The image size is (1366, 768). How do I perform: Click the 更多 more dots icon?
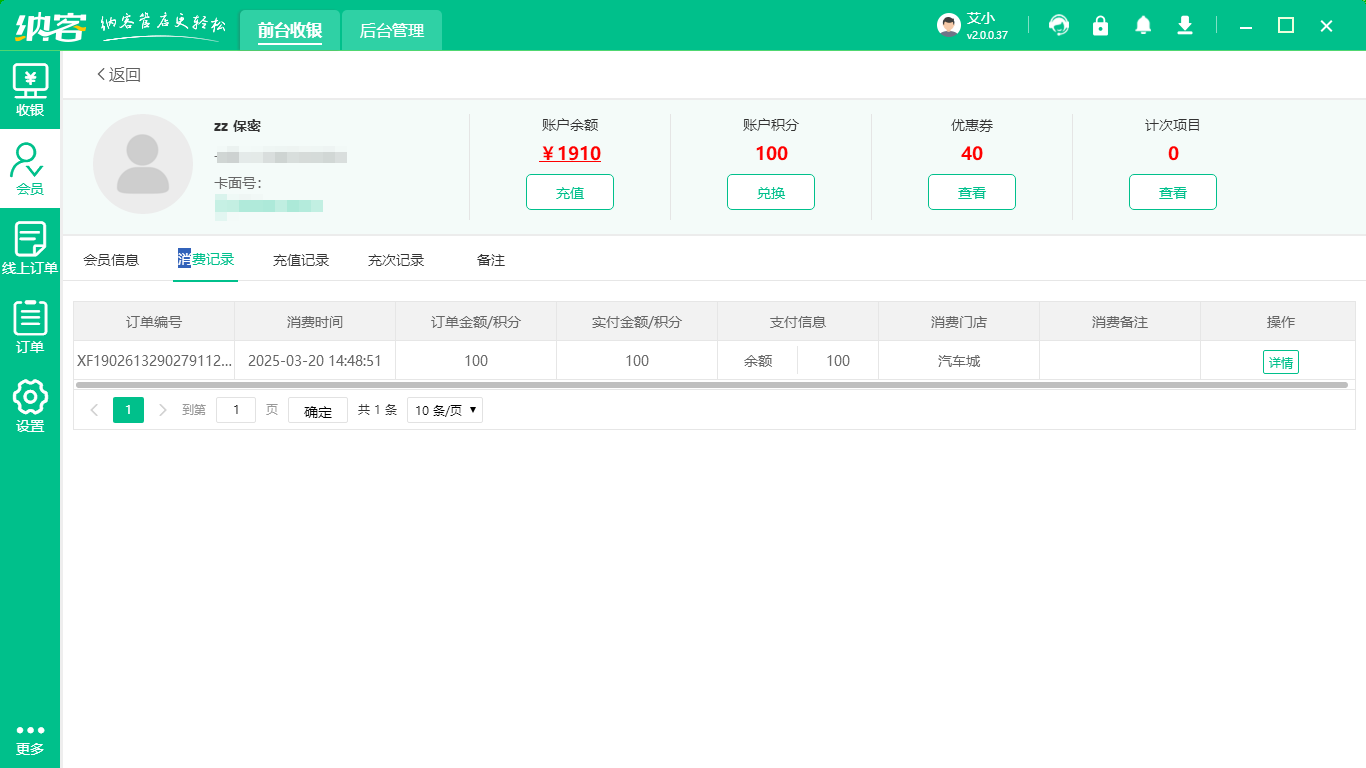[x=30, y=739]
